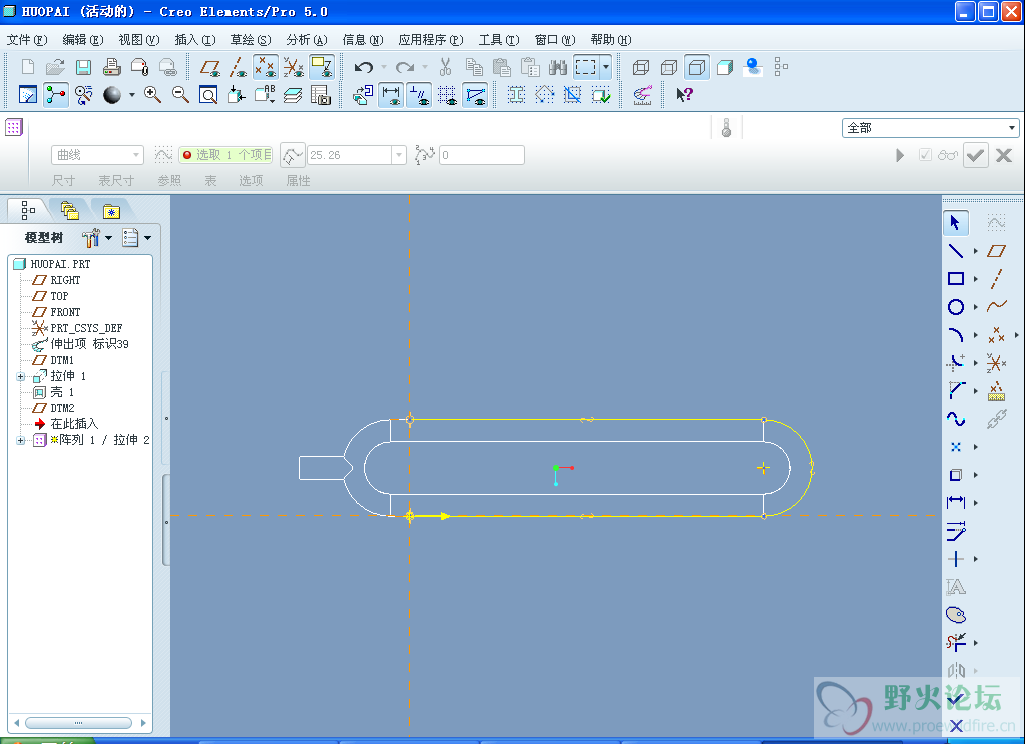Activate the arrow Select tool in the sketcher toolbar
Viewport: 1025px width, 744px height.
(x=956, y=223)
